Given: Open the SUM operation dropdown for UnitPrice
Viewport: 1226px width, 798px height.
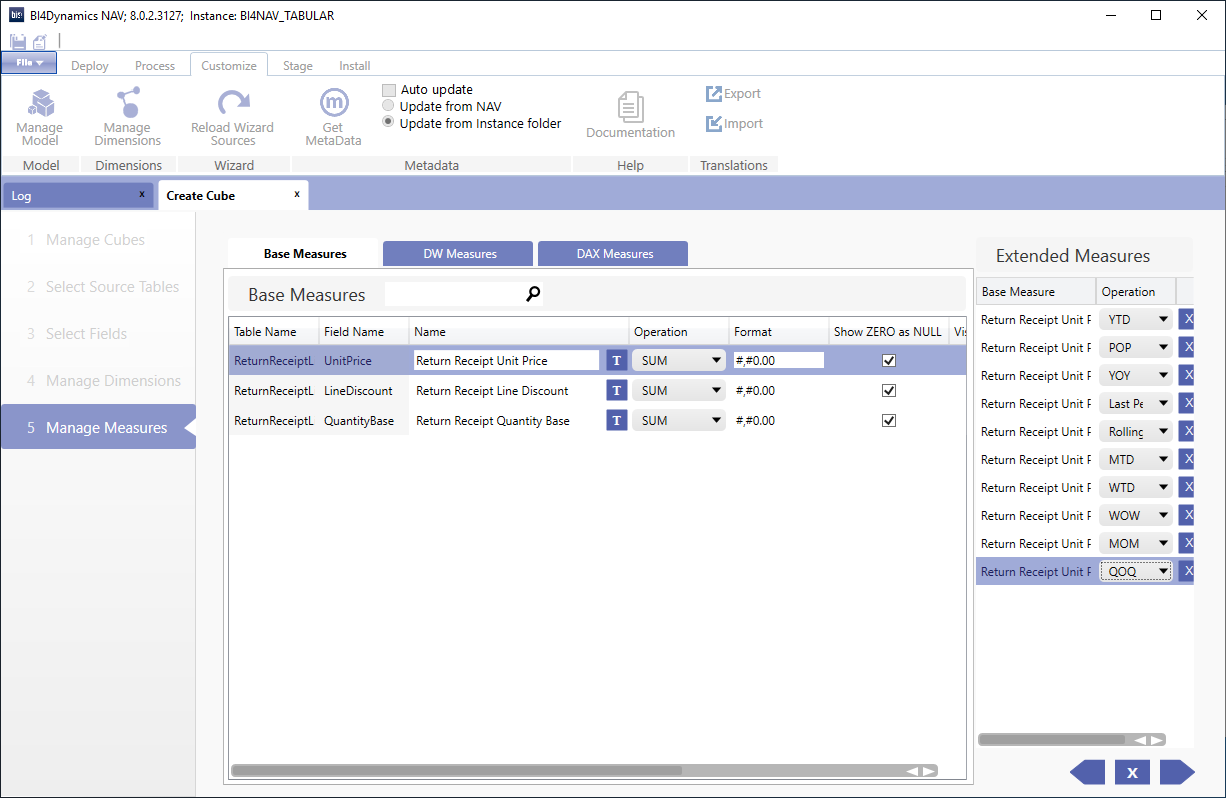Looking at the screenshot, I should 679,361.
